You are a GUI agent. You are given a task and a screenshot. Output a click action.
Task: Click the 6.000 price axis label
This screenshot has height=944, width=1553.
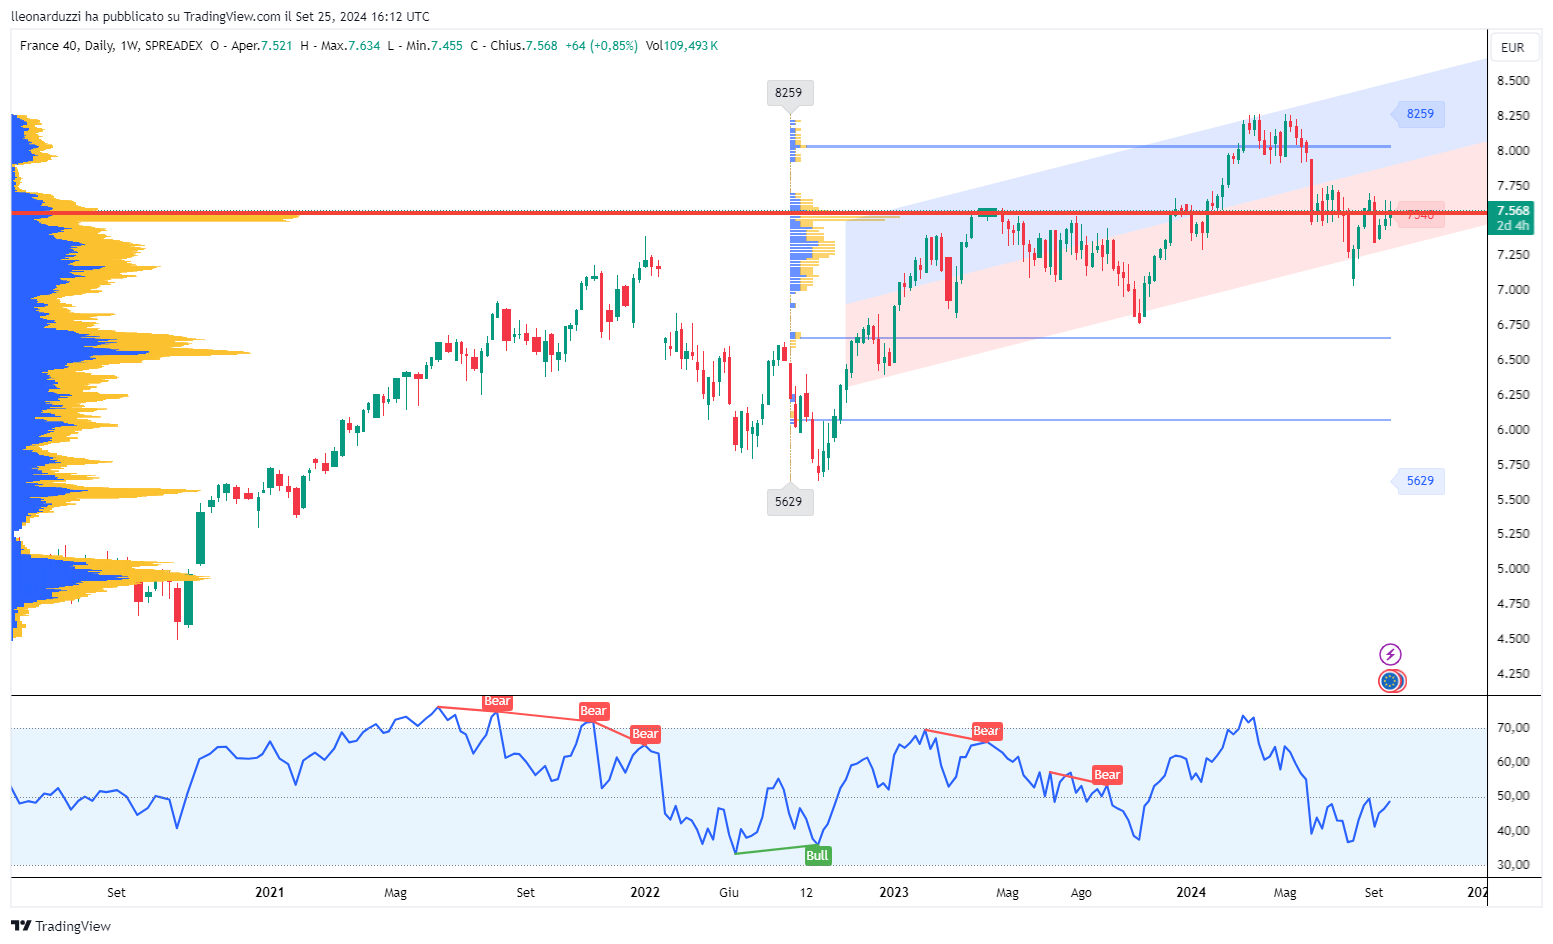click(x=1513, y=429)
